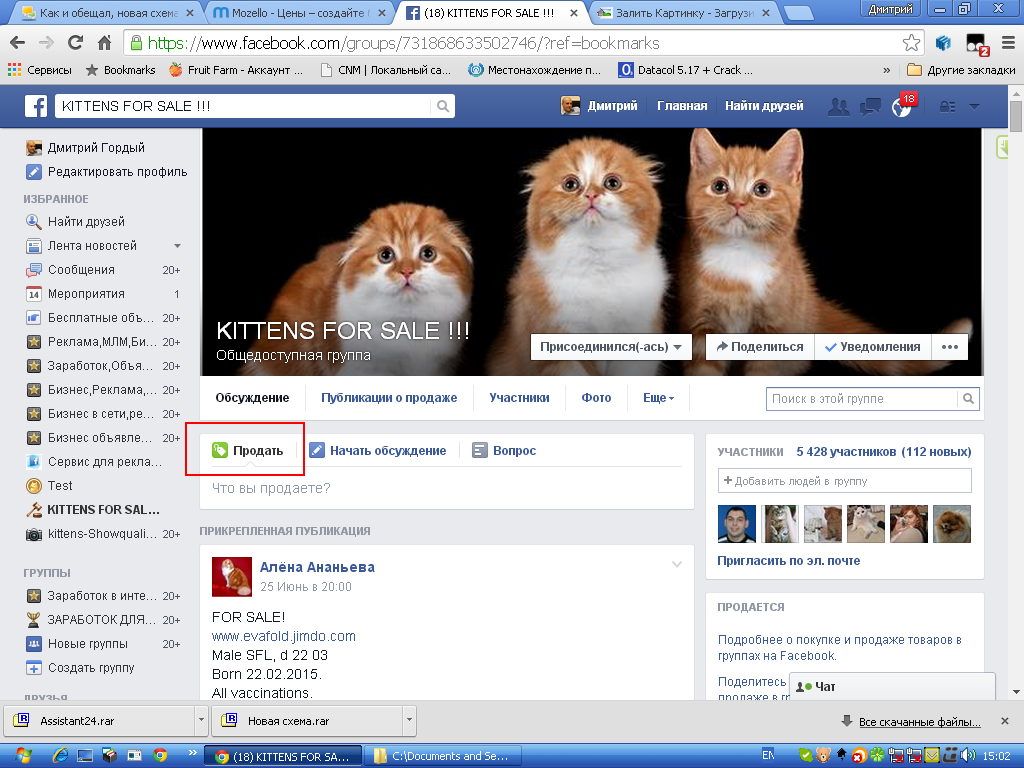1024x768 pixels.
Task: Click the search magnifier in the Facebook header
Action: pyautogui.click(x=443, y=106)
